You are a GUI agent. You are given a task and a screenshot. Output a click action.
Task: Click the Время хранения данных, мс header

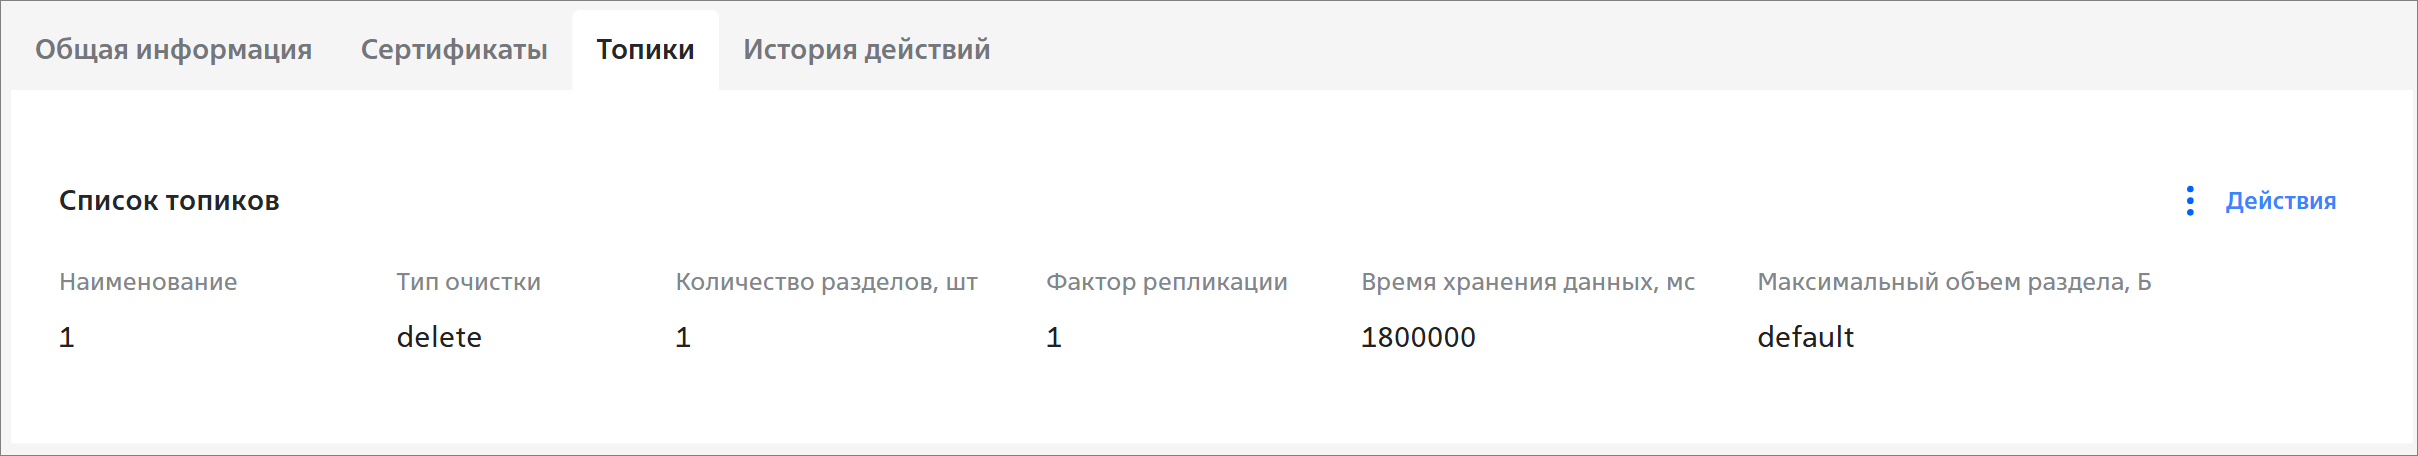[x=1527, y=282]
